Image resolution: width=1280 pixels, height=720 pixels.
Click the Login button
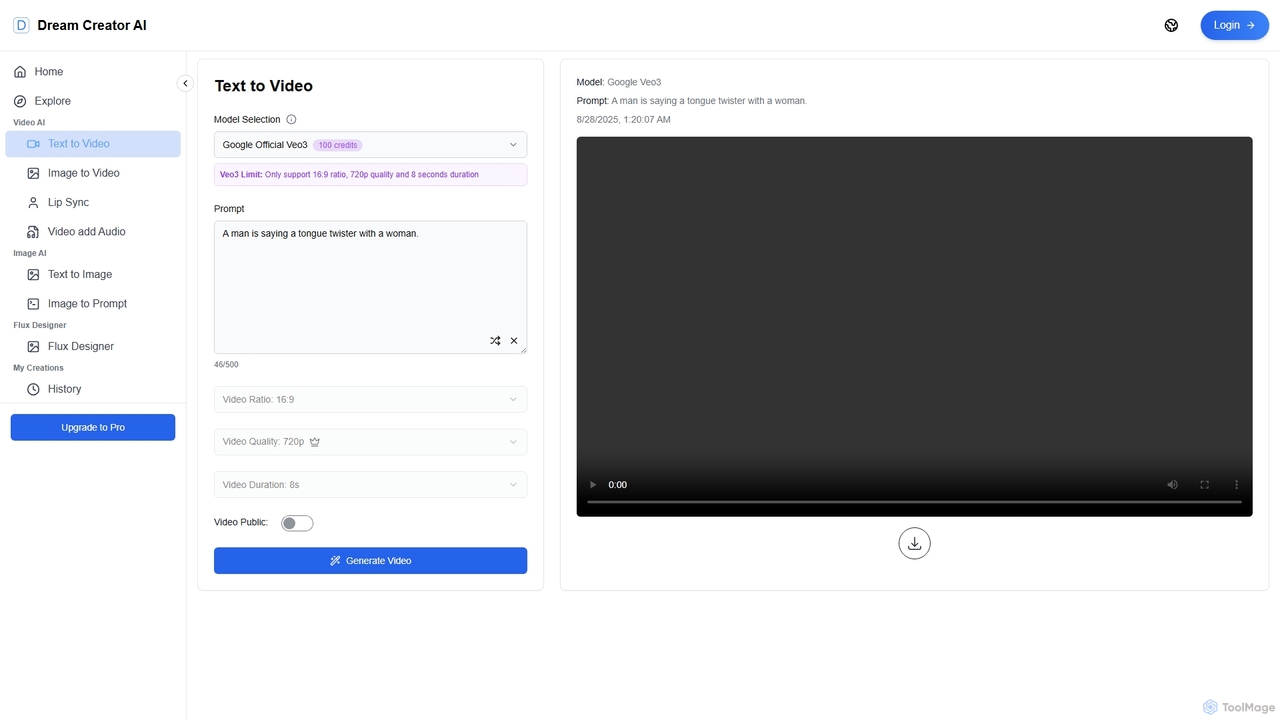tap(1234, 25)
